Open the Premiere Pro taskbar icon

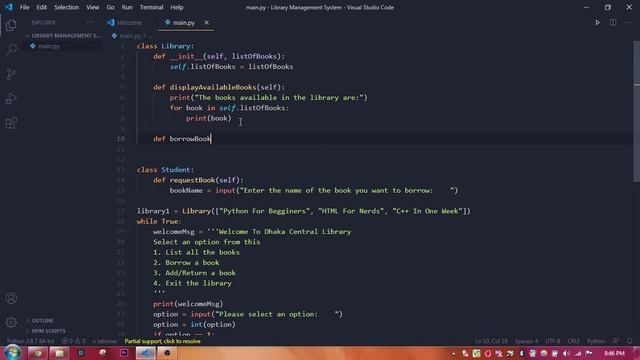124,353
